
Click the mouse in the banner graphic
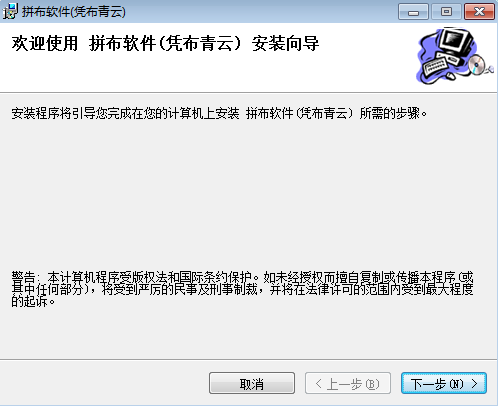(x=450, y=76)
